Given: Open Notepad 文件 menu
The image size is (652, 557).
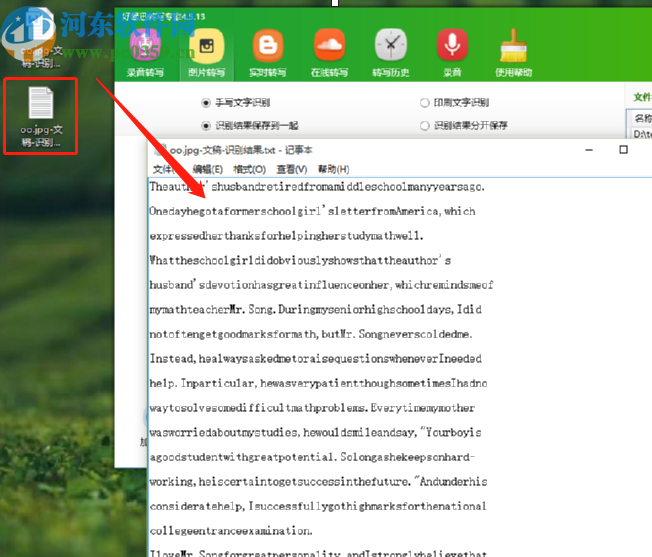Looking at the screenshot, I should click(x=163, y=169).
